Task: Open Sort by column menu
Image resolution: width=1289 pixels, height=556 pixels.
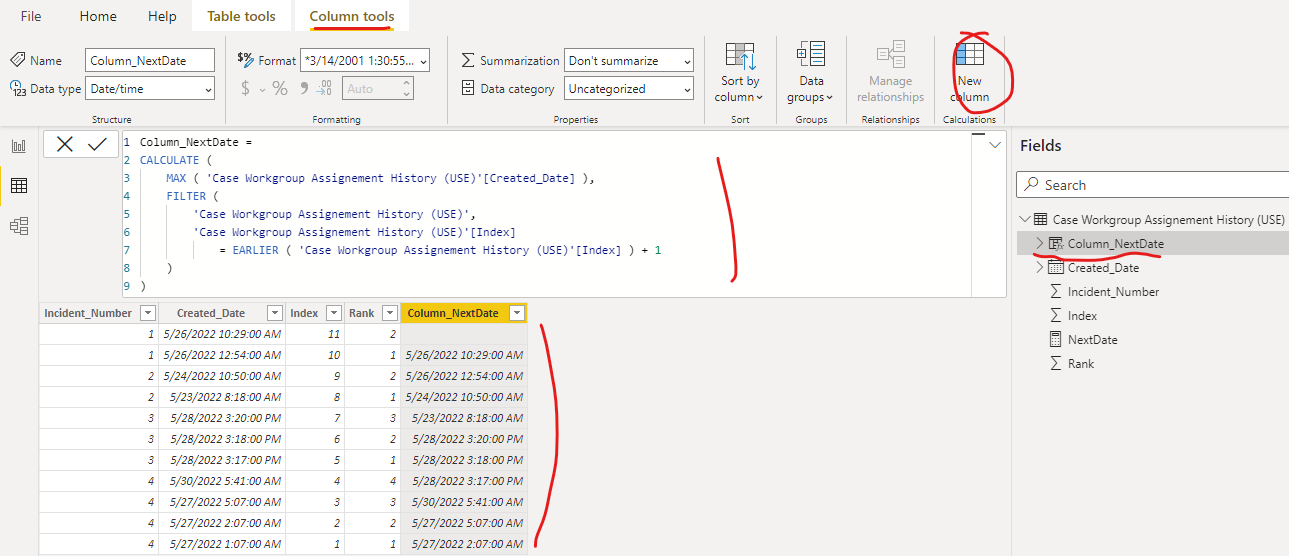Action: coord(740,73)
